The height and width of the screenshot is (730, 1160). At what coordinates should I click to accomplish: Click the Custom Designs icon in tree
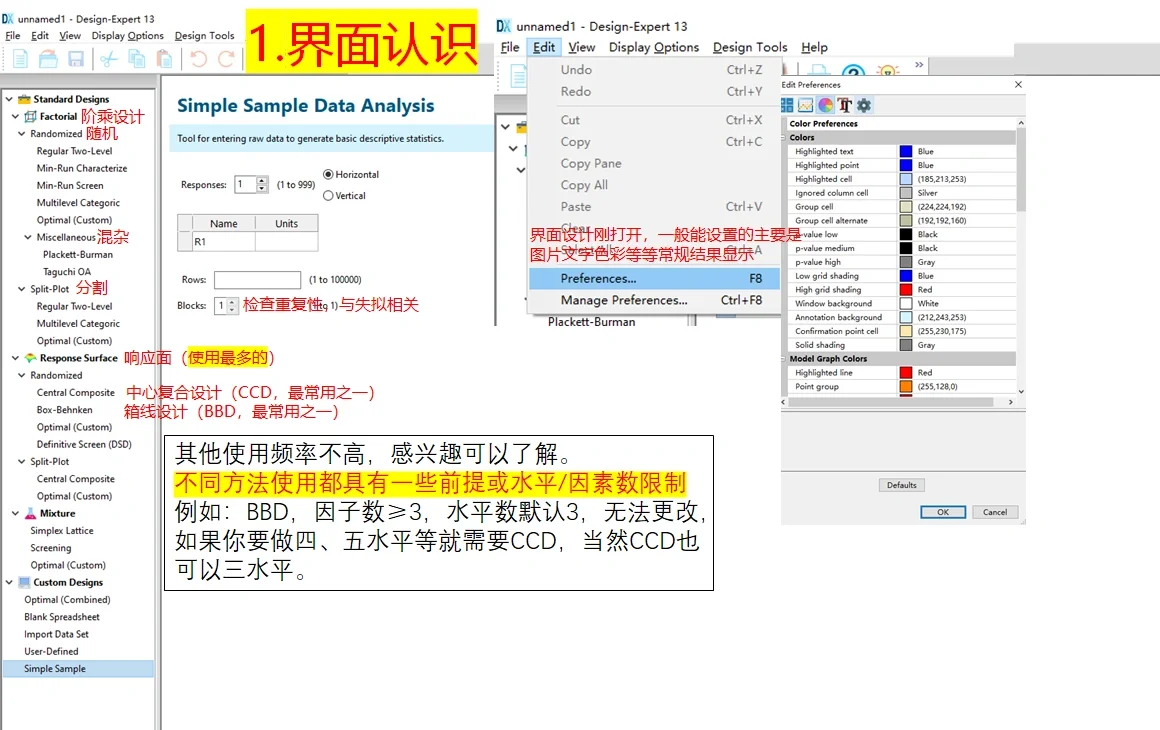click(x=24, y=582)
